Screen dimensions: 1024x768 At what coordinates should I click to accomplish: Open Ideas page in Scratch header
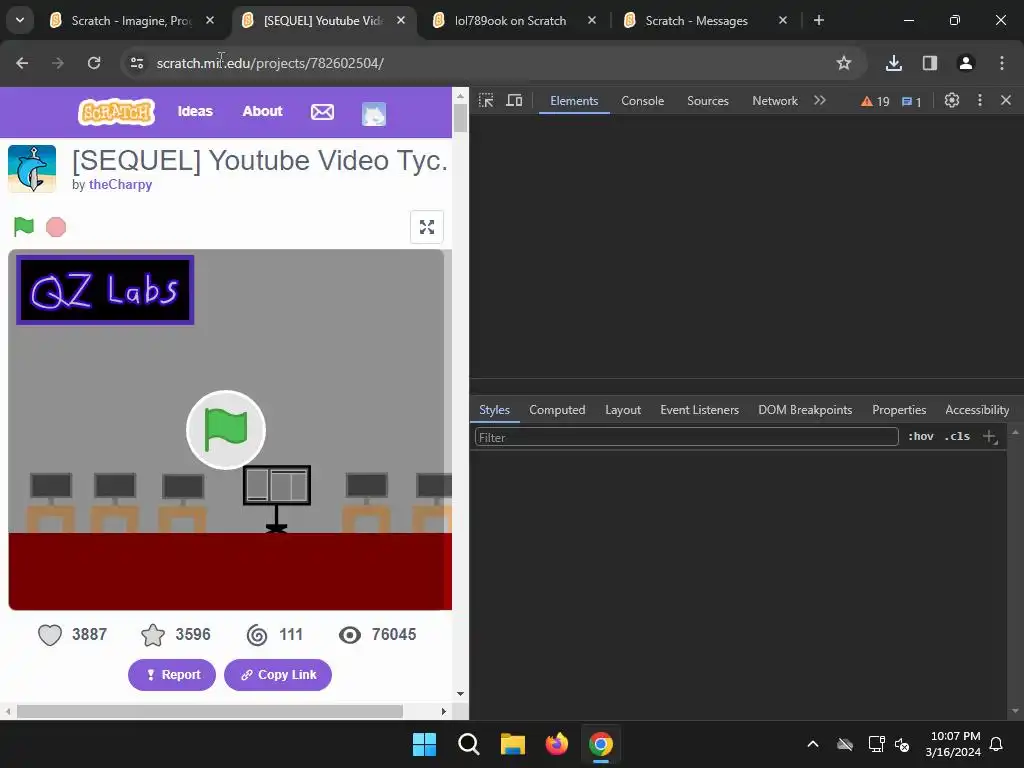click(195, 111)
